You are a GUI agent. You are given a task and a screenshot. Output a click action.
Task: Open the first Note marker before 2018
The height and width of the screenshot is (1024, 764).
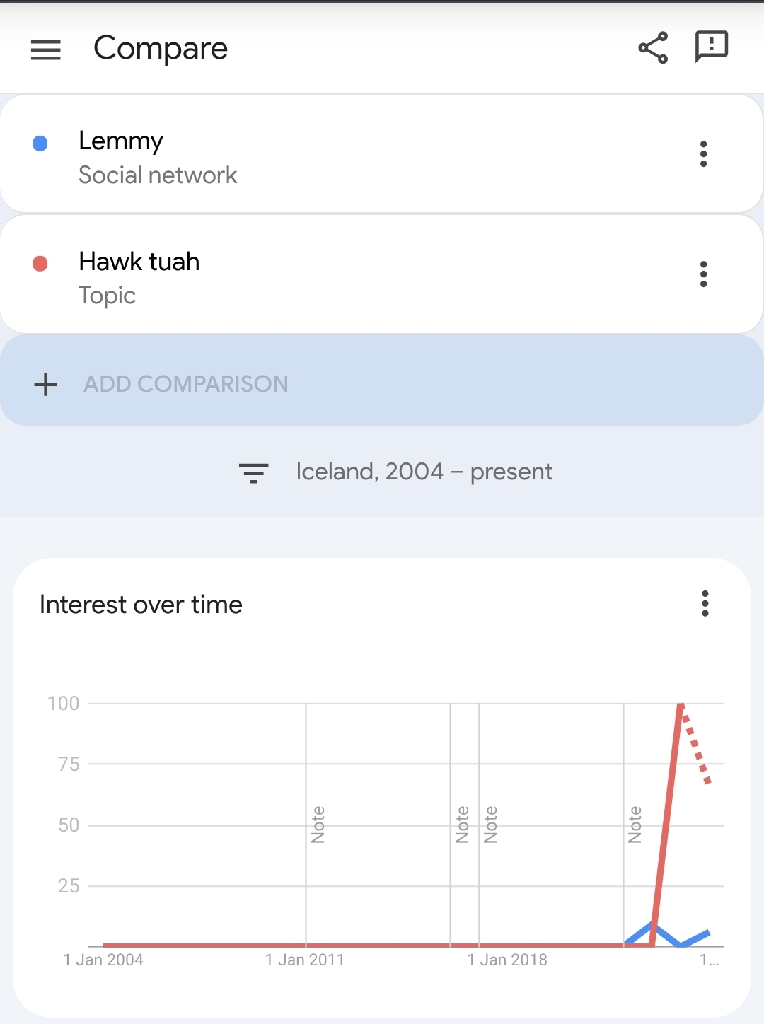tap(462, 824)
